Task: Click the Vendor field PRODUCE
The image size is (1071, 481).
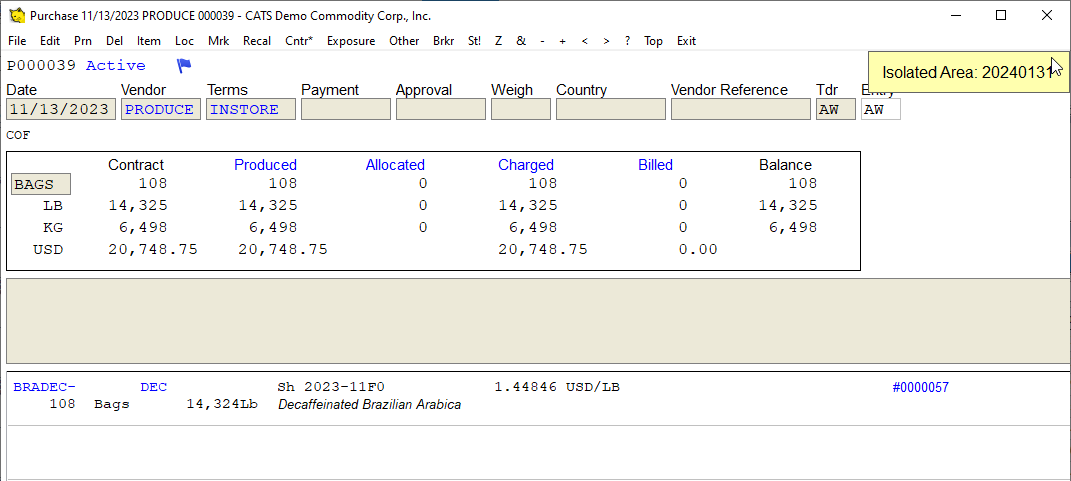Action: (161, 109)
